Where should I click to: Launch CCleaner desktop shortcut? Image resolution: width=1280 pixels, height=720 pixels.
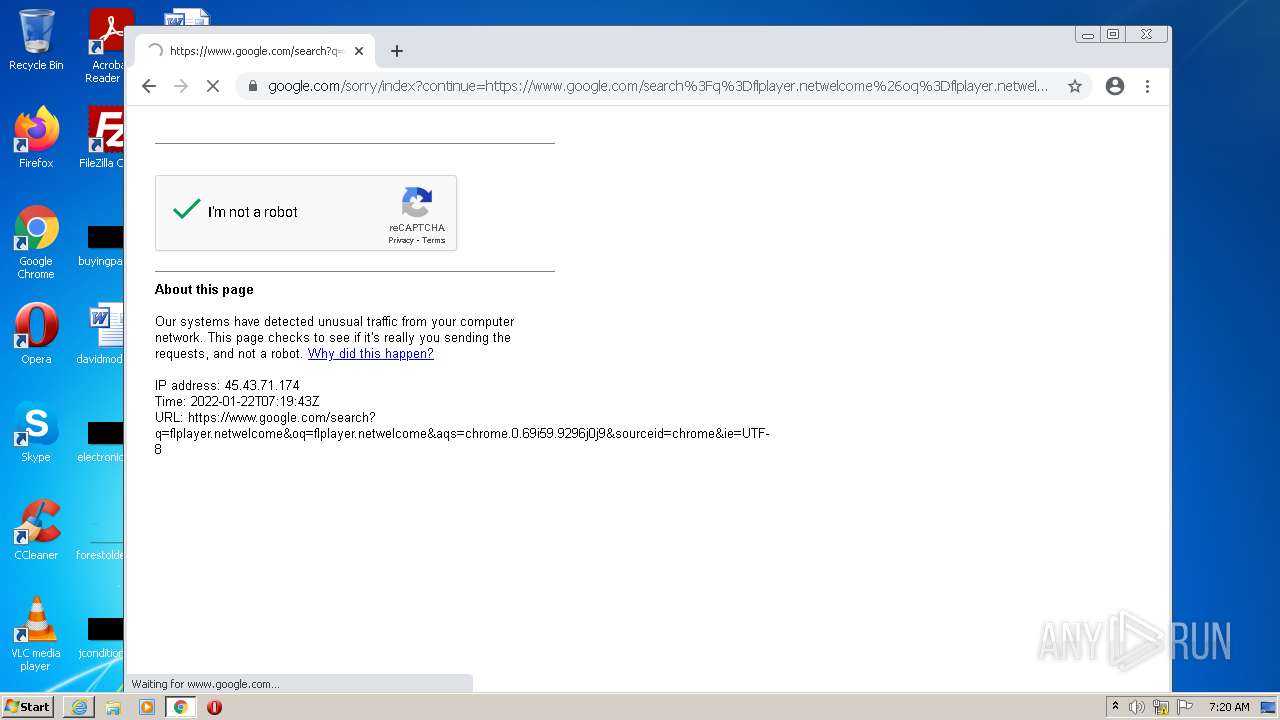coord(36,530)
